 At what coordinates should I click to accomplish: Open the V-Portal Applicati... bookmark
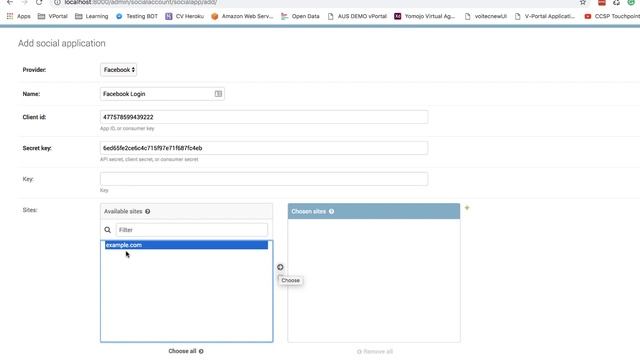545,16
